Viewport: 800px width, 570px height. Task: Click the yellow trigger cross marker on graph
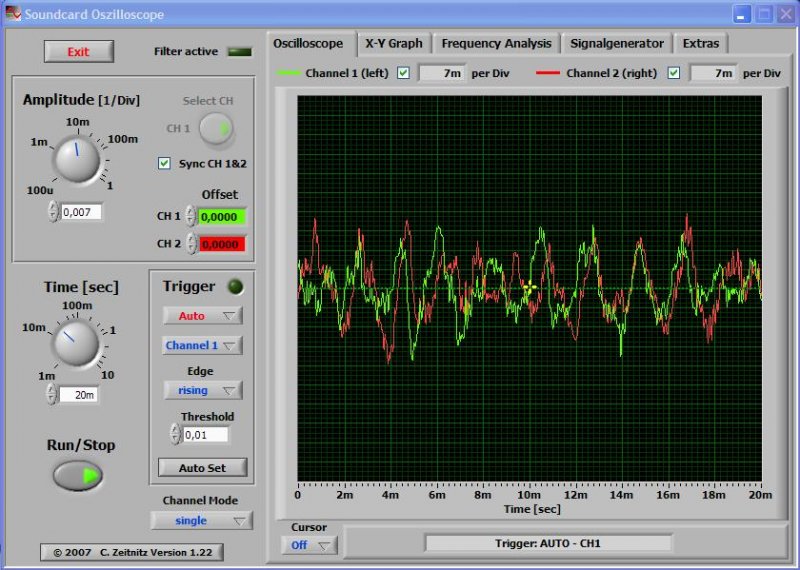coord(529,287)
